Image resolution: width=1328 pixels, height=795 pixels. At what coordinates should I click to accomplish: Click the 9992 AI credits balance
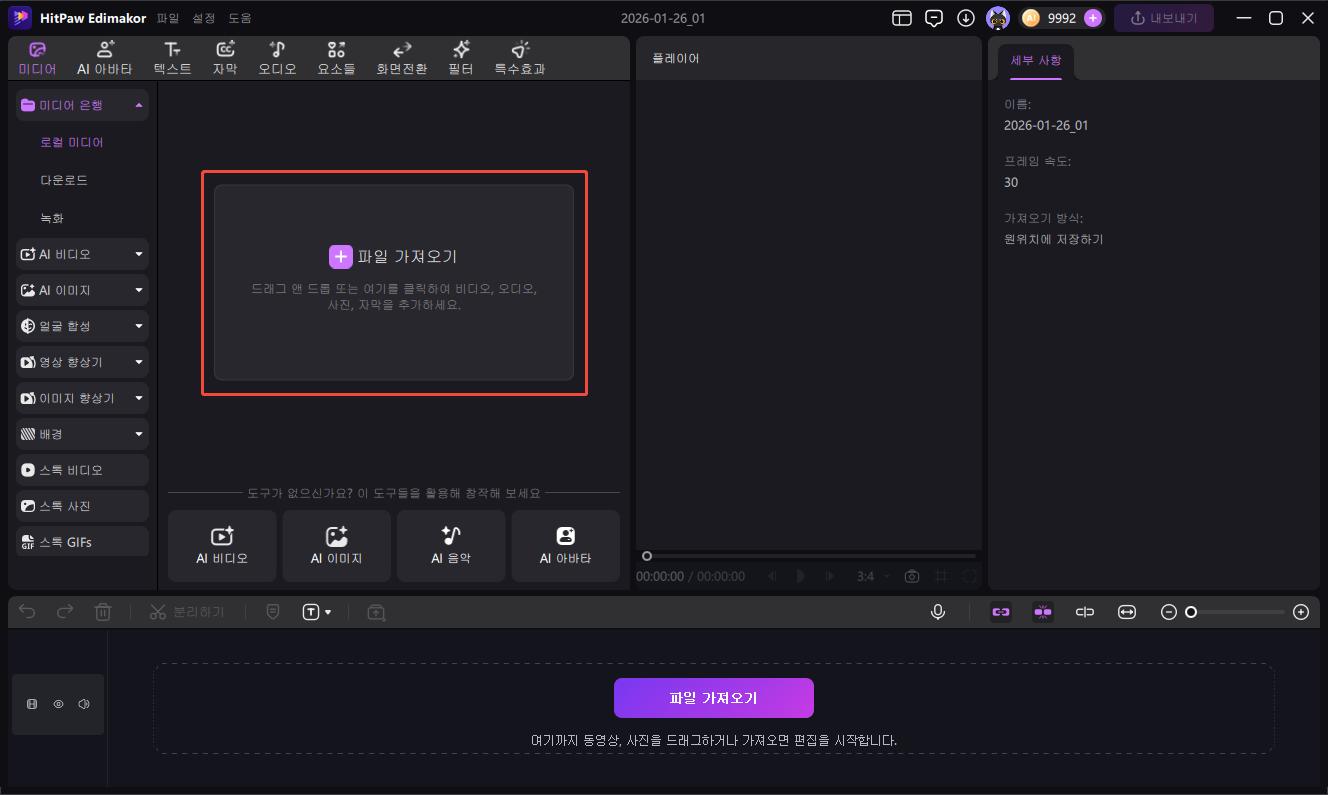tap(1061, 18)
